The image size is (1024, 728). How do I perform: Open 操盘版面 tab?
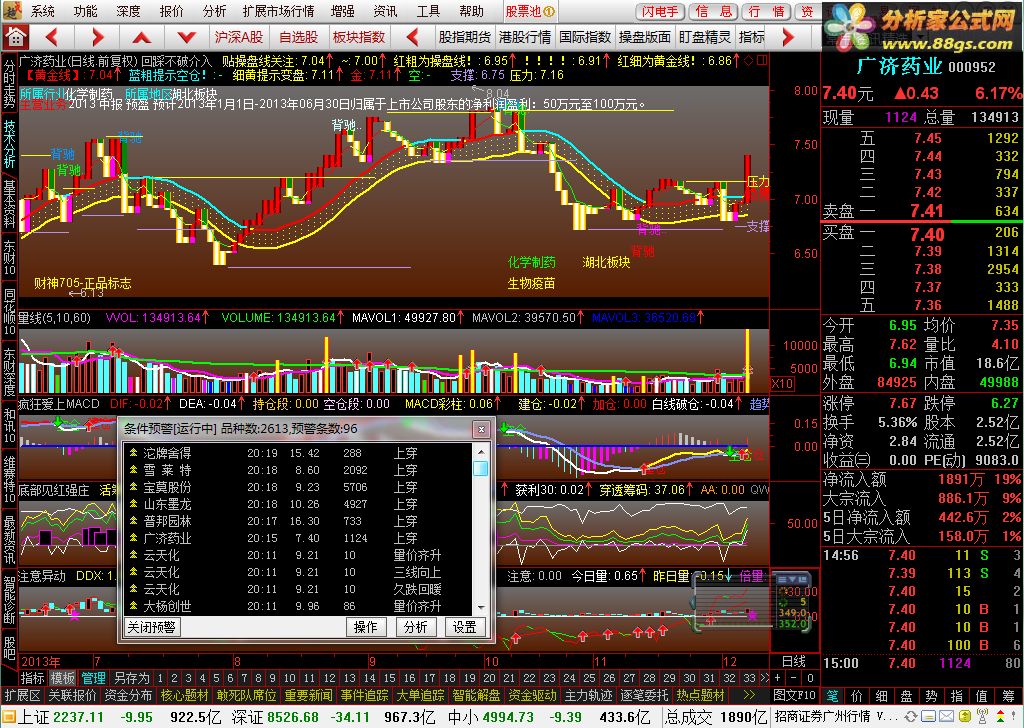[645, 37]
